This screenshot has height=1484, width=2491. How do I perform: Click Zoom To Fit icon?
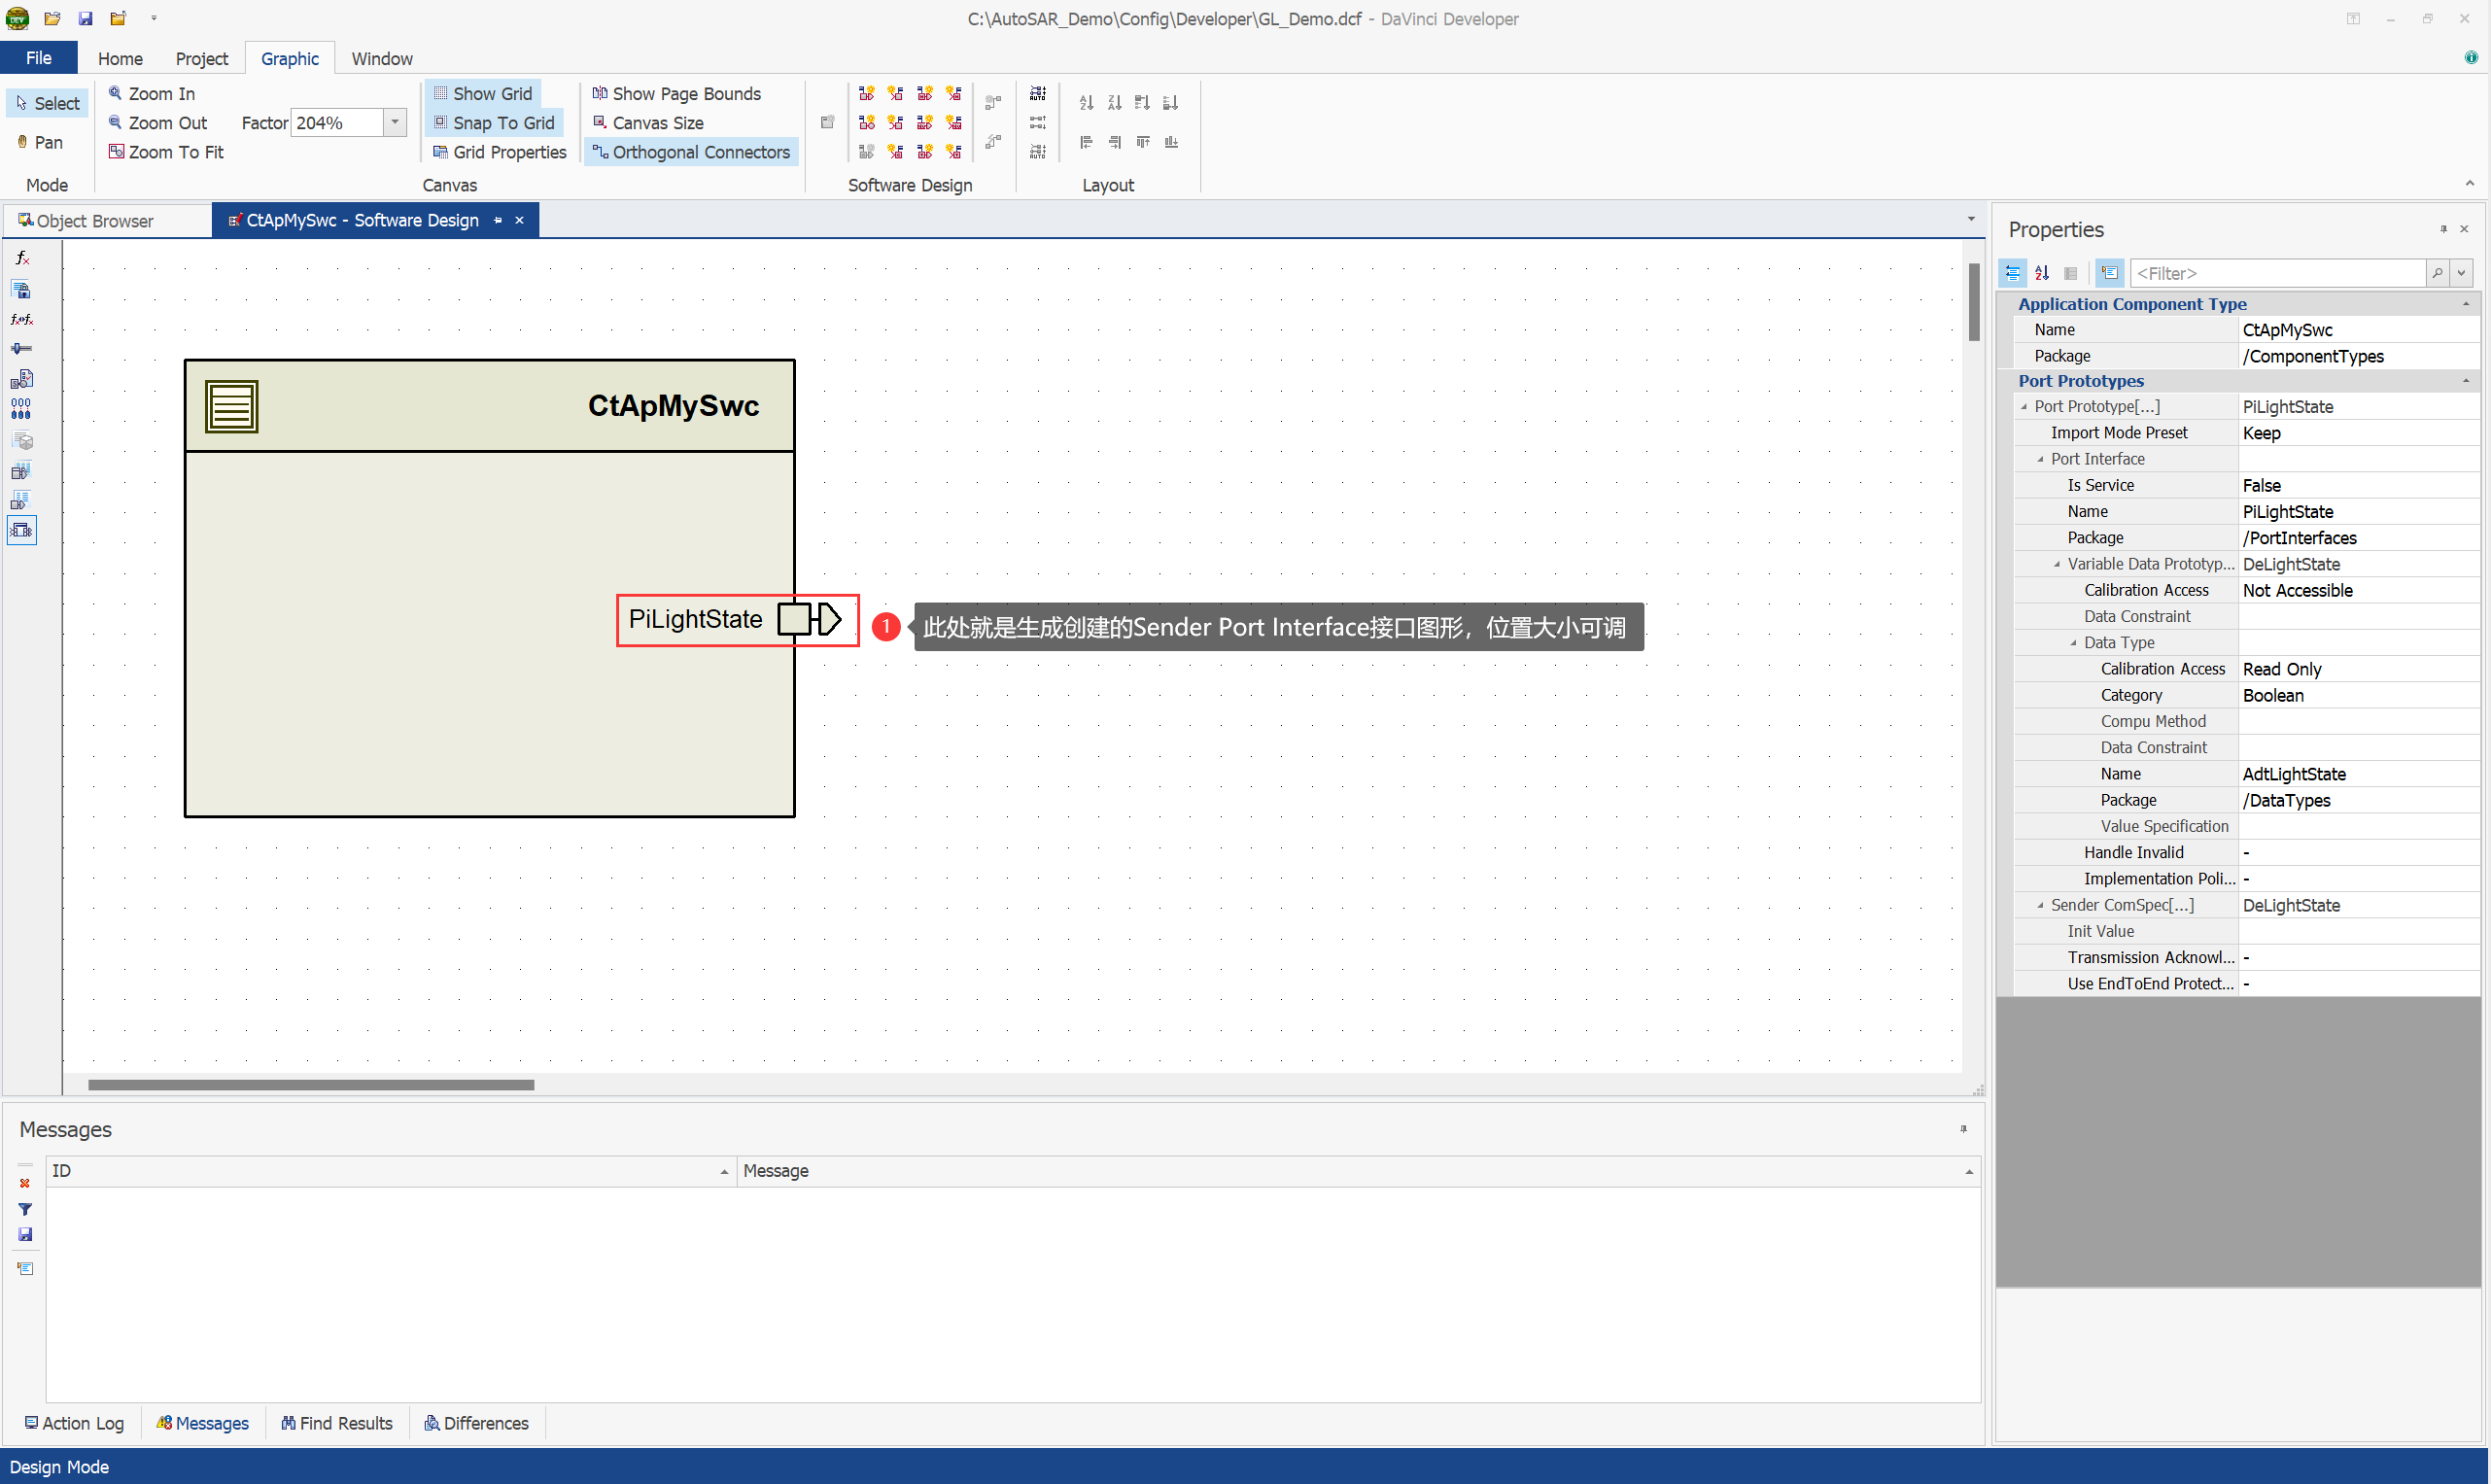coord(117,152)
